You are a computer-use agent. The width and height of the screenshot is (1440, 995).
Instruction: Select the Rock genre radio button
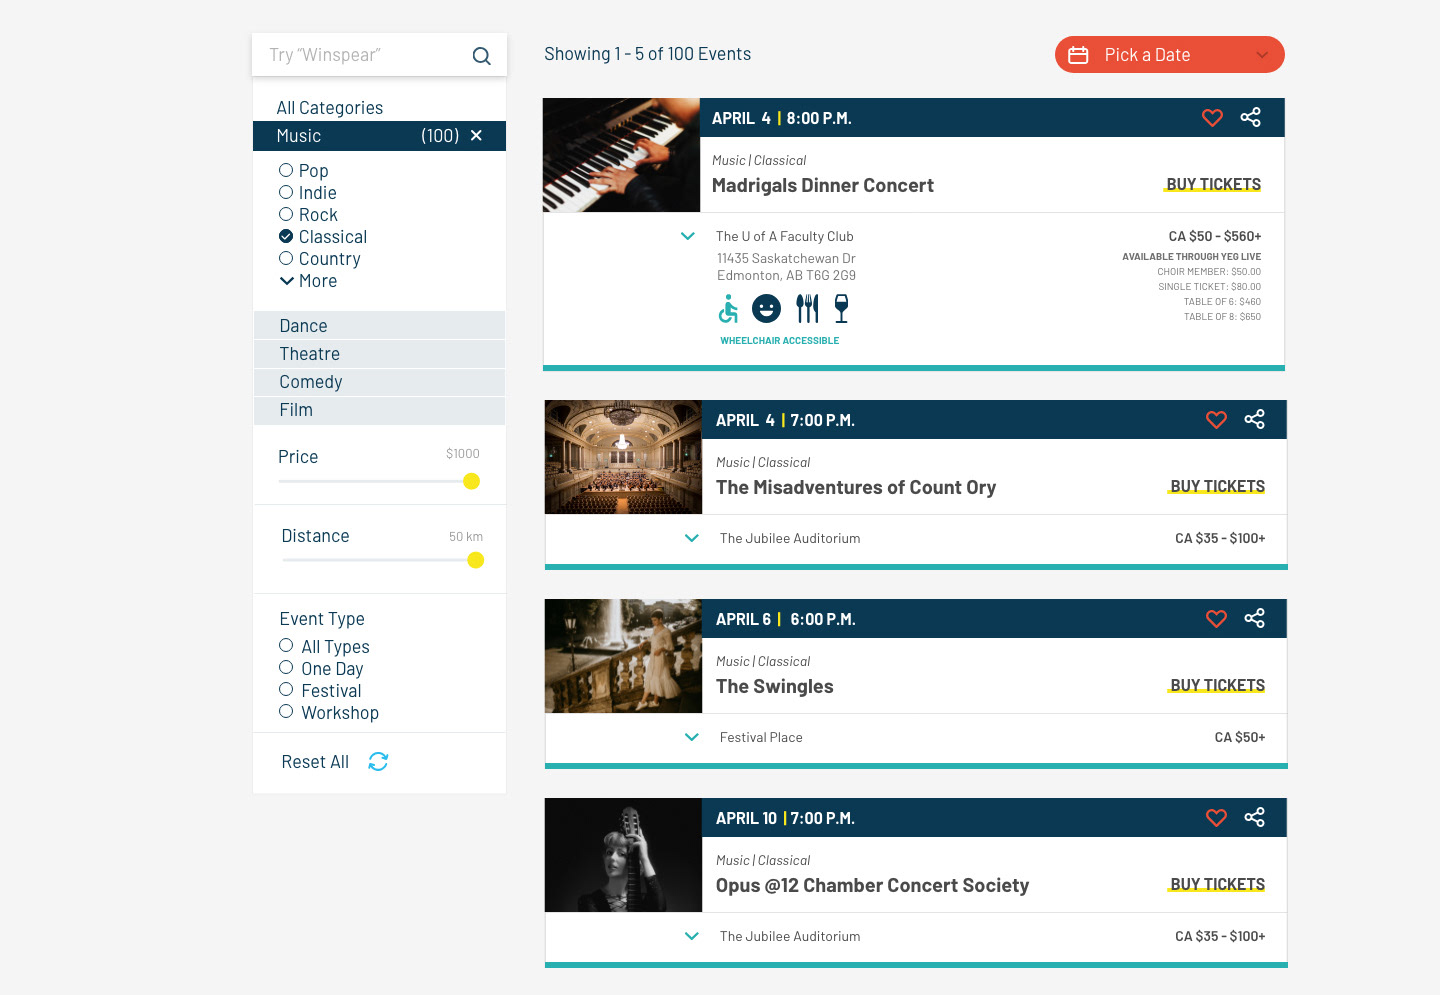(286, 214)
